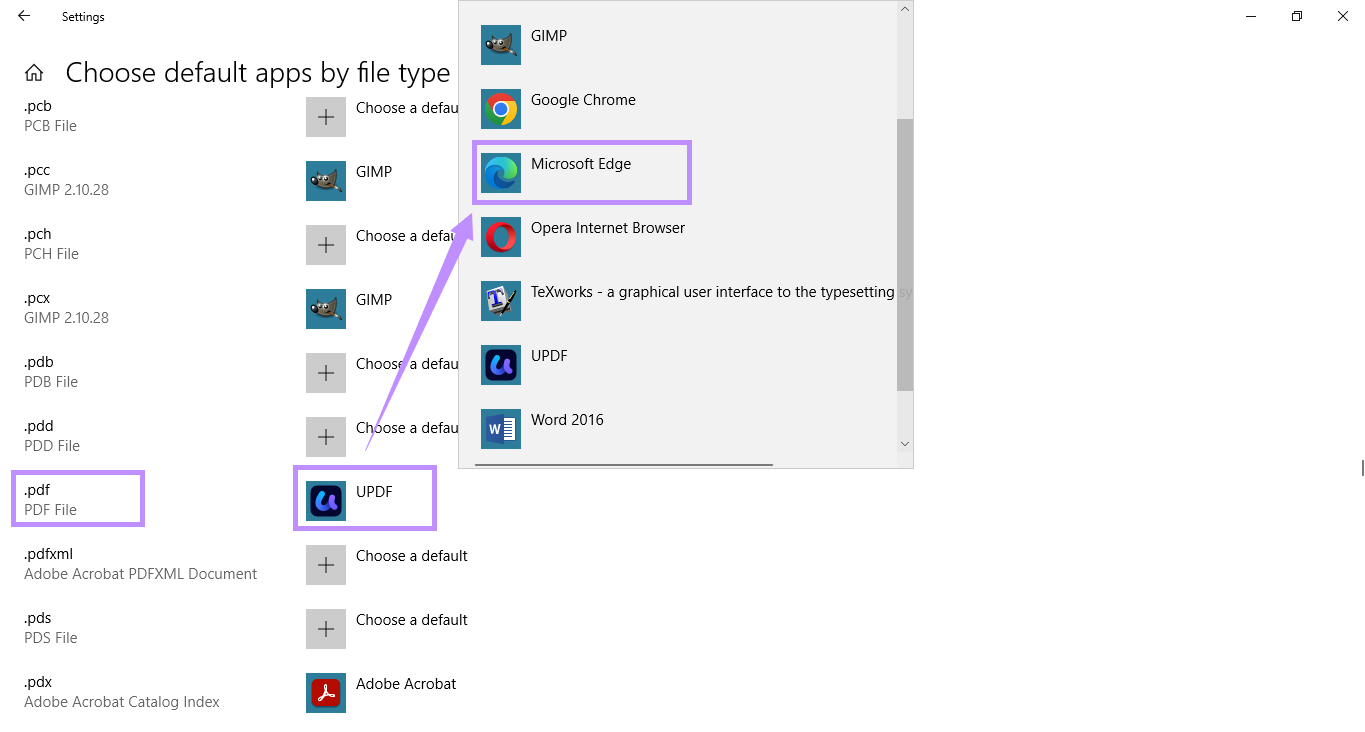The height and width of the screenshot is (732, 1365).
Task: Click 'Choose a default' for .pcb
Action: coord(407,108)
